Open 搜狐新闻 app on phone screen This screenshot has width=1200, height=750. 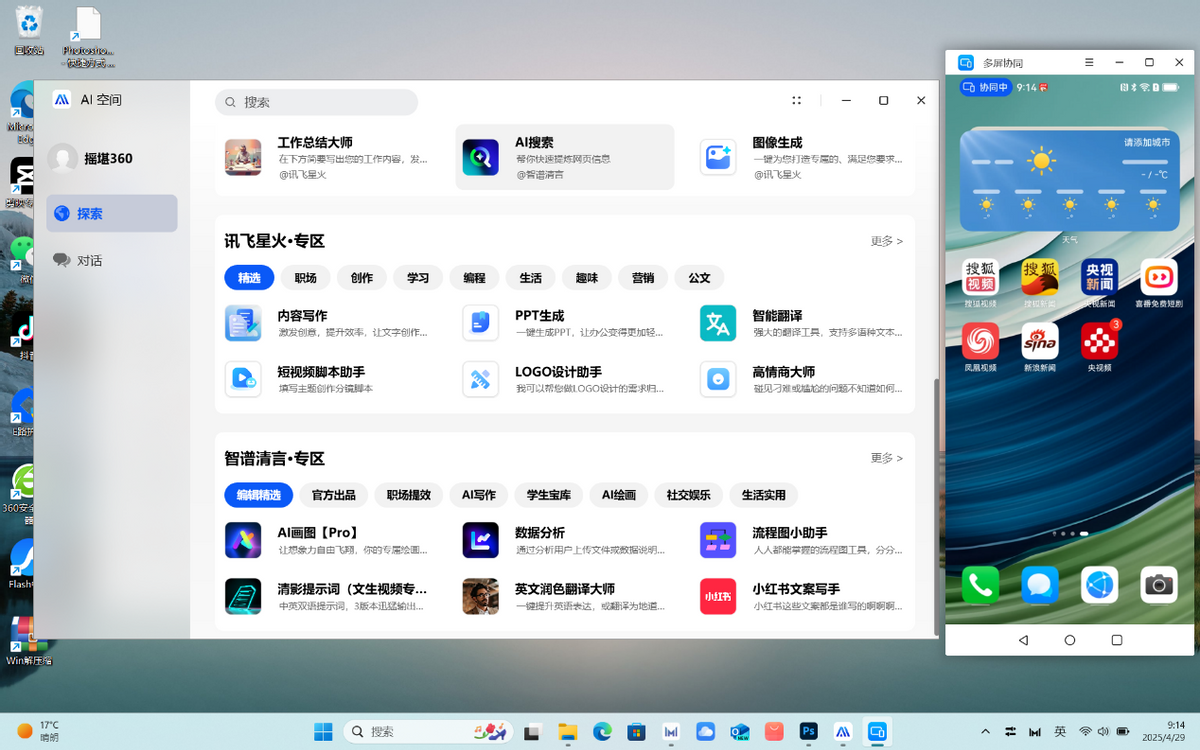(x=1040, y=277)
